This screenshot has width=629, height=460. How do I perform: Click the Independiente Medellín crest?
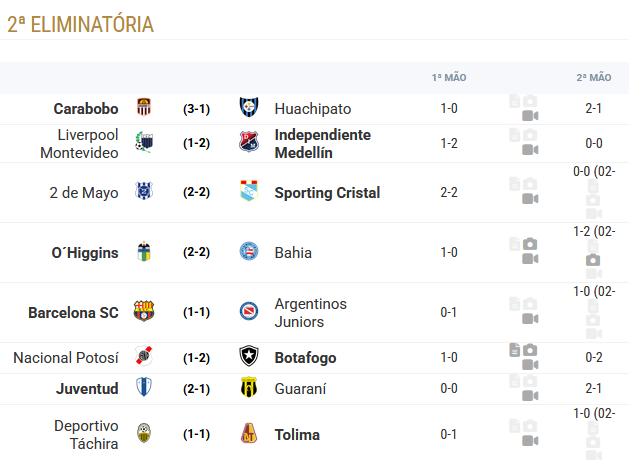249,143
